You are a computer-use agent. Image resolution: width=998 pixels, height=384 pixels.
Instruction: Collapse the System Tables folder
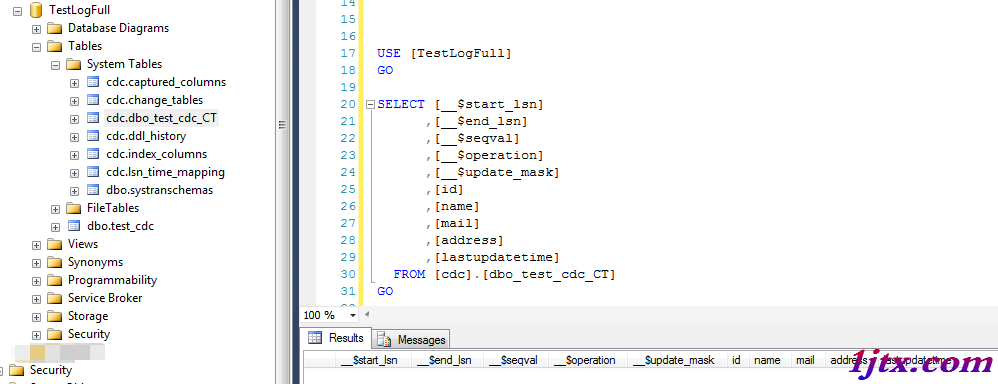point(55,64)
